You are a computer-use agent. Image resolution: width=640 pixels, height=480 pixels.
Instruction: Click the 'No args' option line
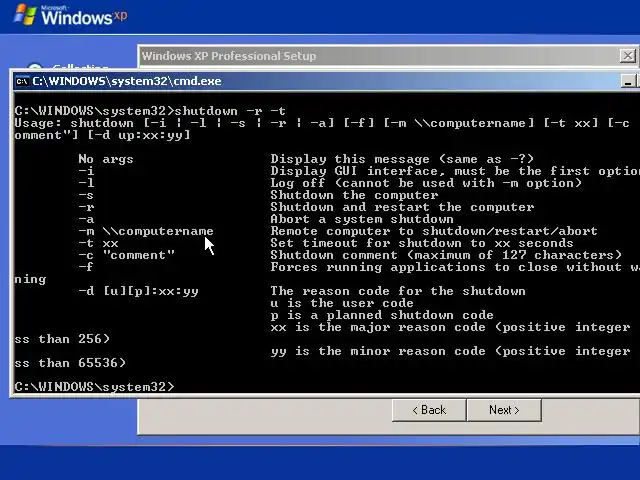coord(106,159)
